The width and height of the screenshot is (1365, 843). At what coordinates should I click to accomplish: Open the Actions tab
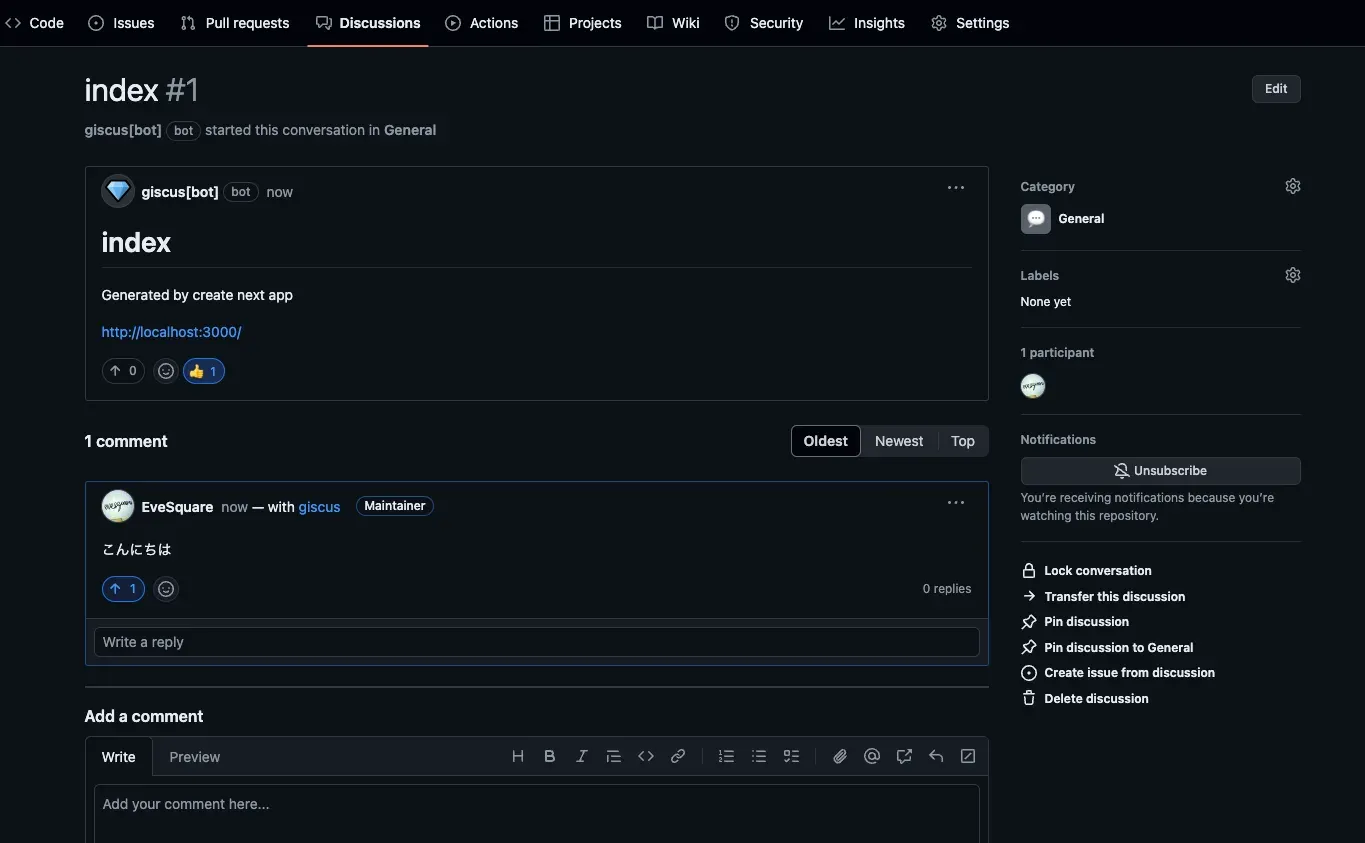pos(482,23)
